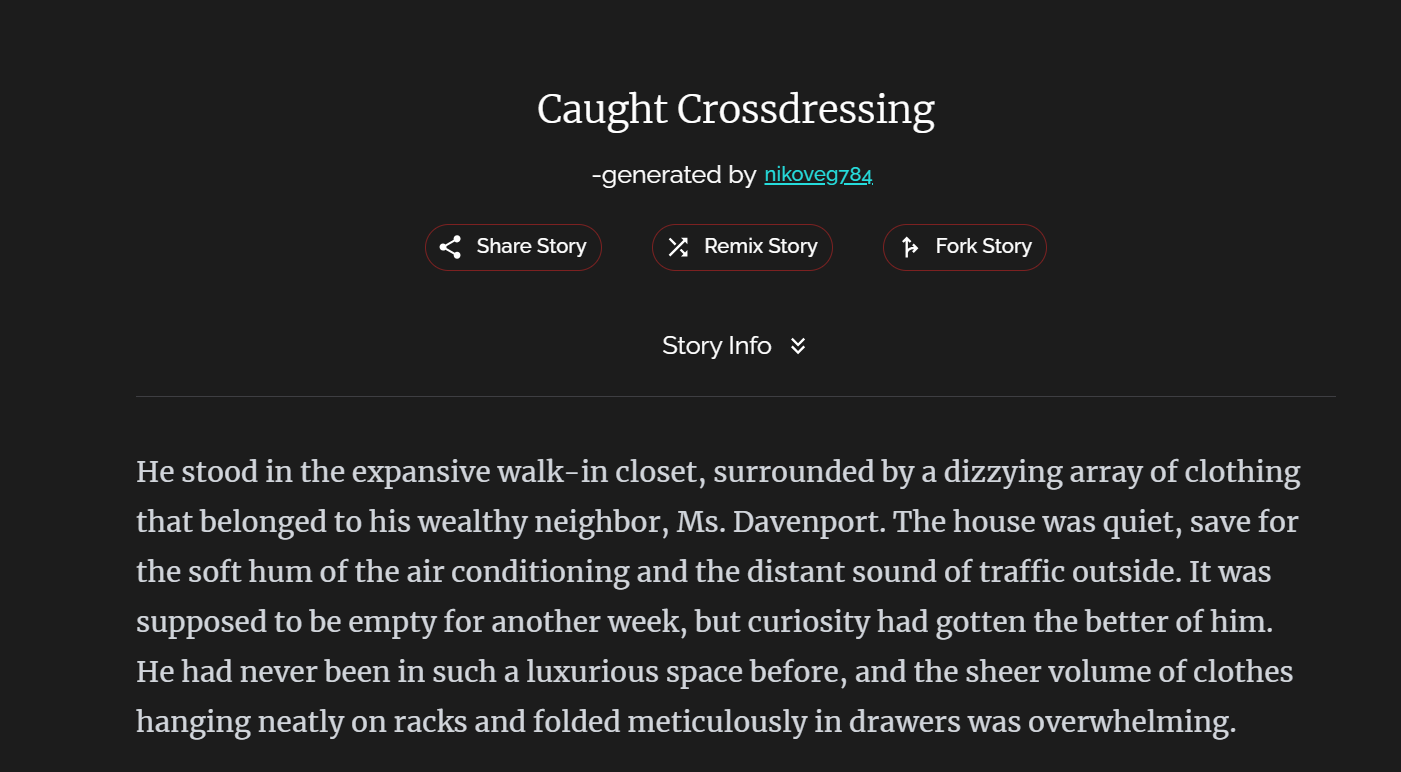Screen dimensions: 1401x772
Task: Choose the Fork Story text label
Action: 983,246
